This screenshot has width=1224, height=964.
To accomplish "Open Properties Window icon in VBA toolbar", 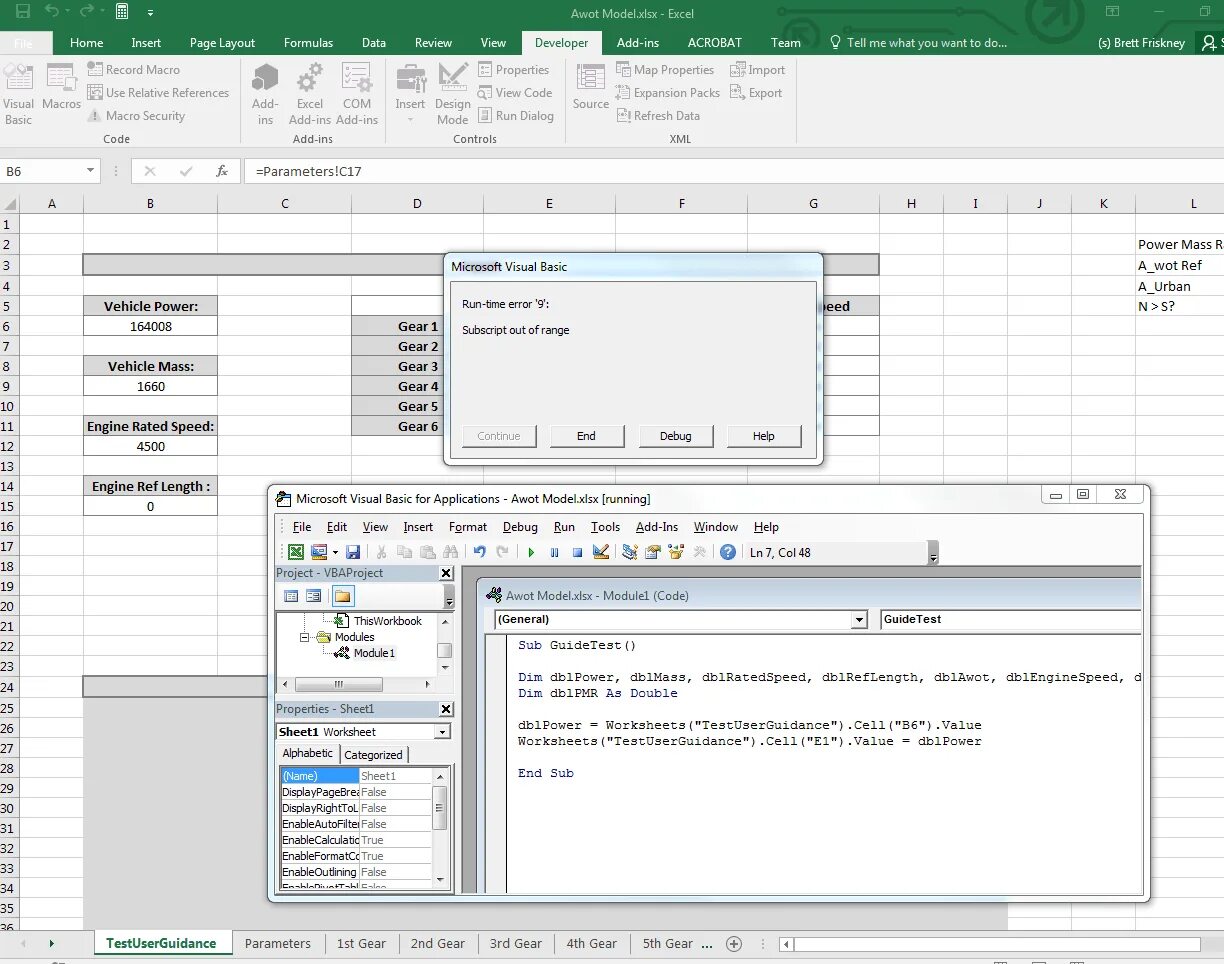I will [653, 552].
